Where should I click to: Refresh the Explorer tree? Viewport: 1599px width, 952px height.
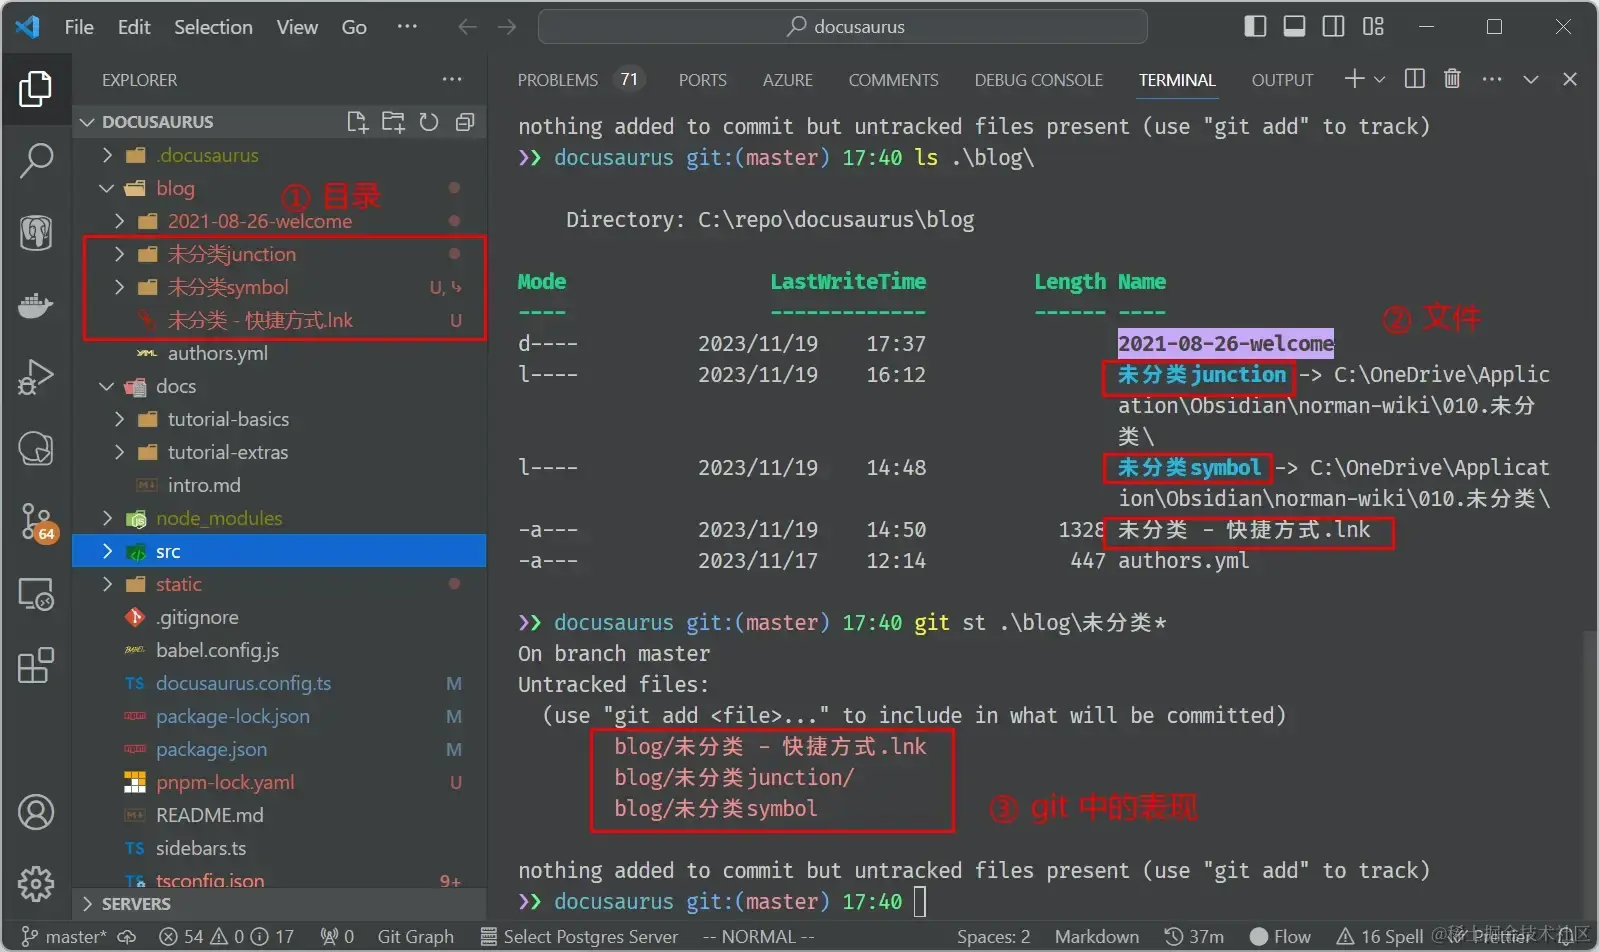point(429,122)
